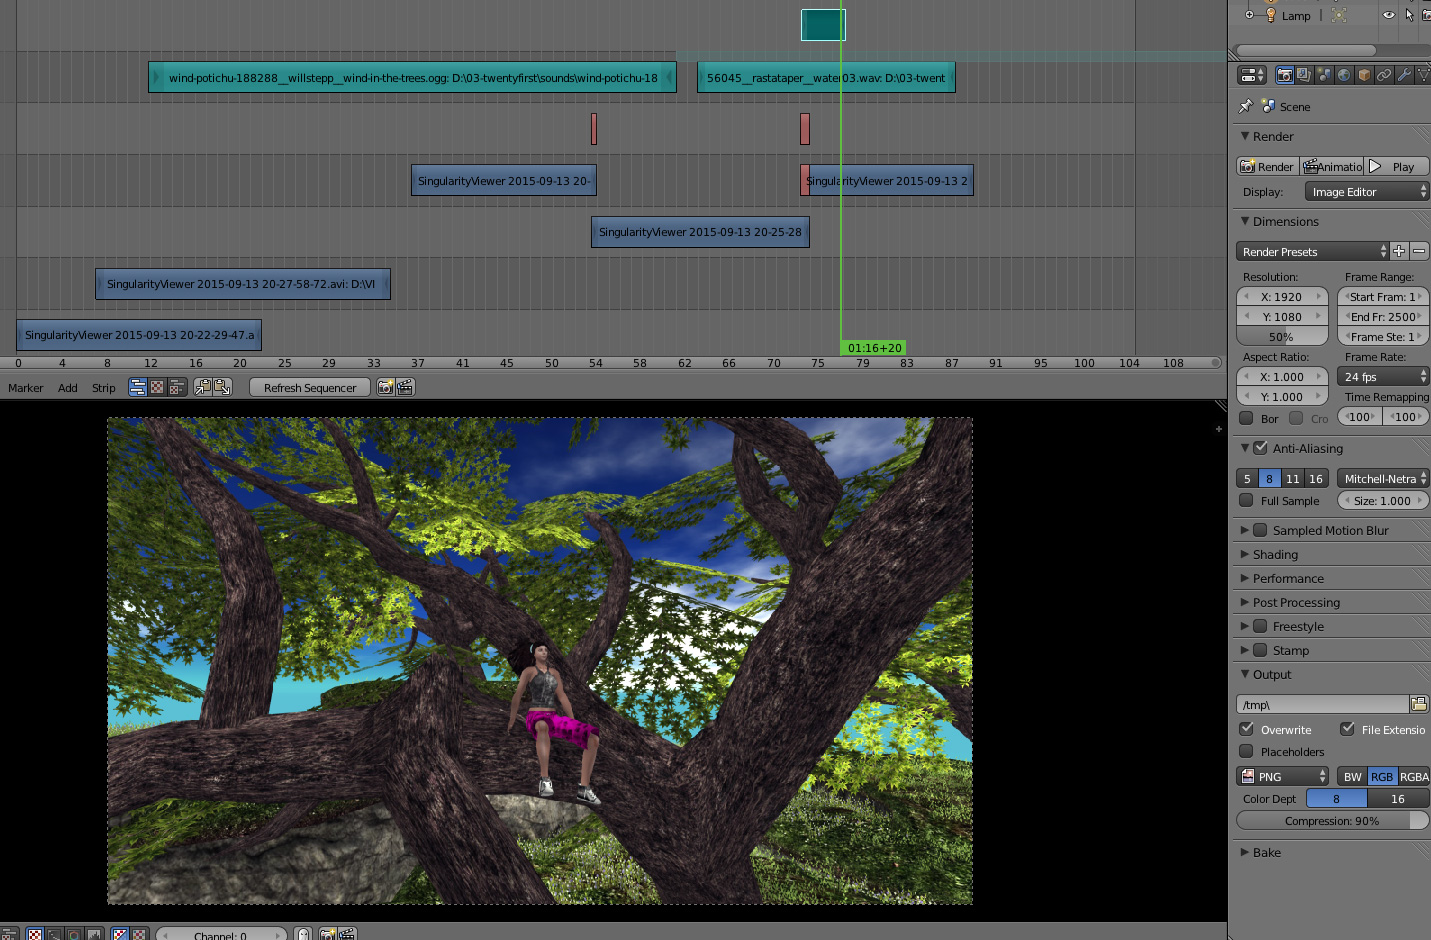The height and width of the screenshot is (940, 1431).
Task: Open the Add menu in sequencer
Action: 67,388
